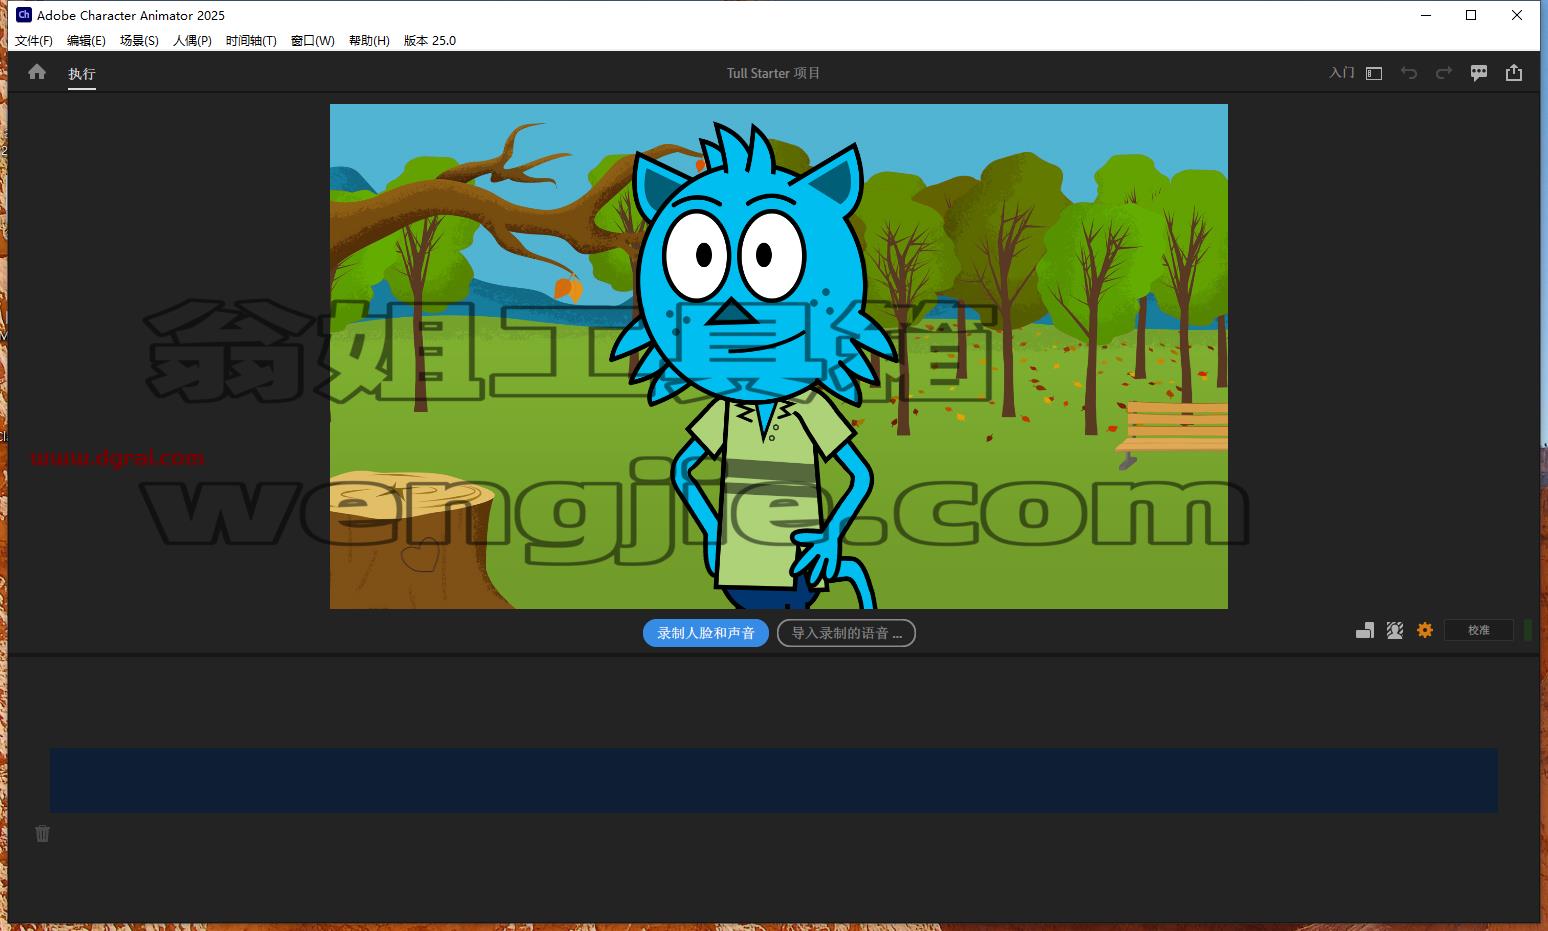Select the 入门 workspace label
The width and height of the screenshot is (1548, 931).
[1342, 73]
